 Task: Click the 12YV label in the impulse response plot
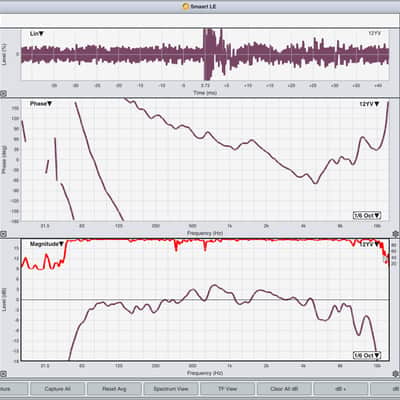[x=374, y=33]
